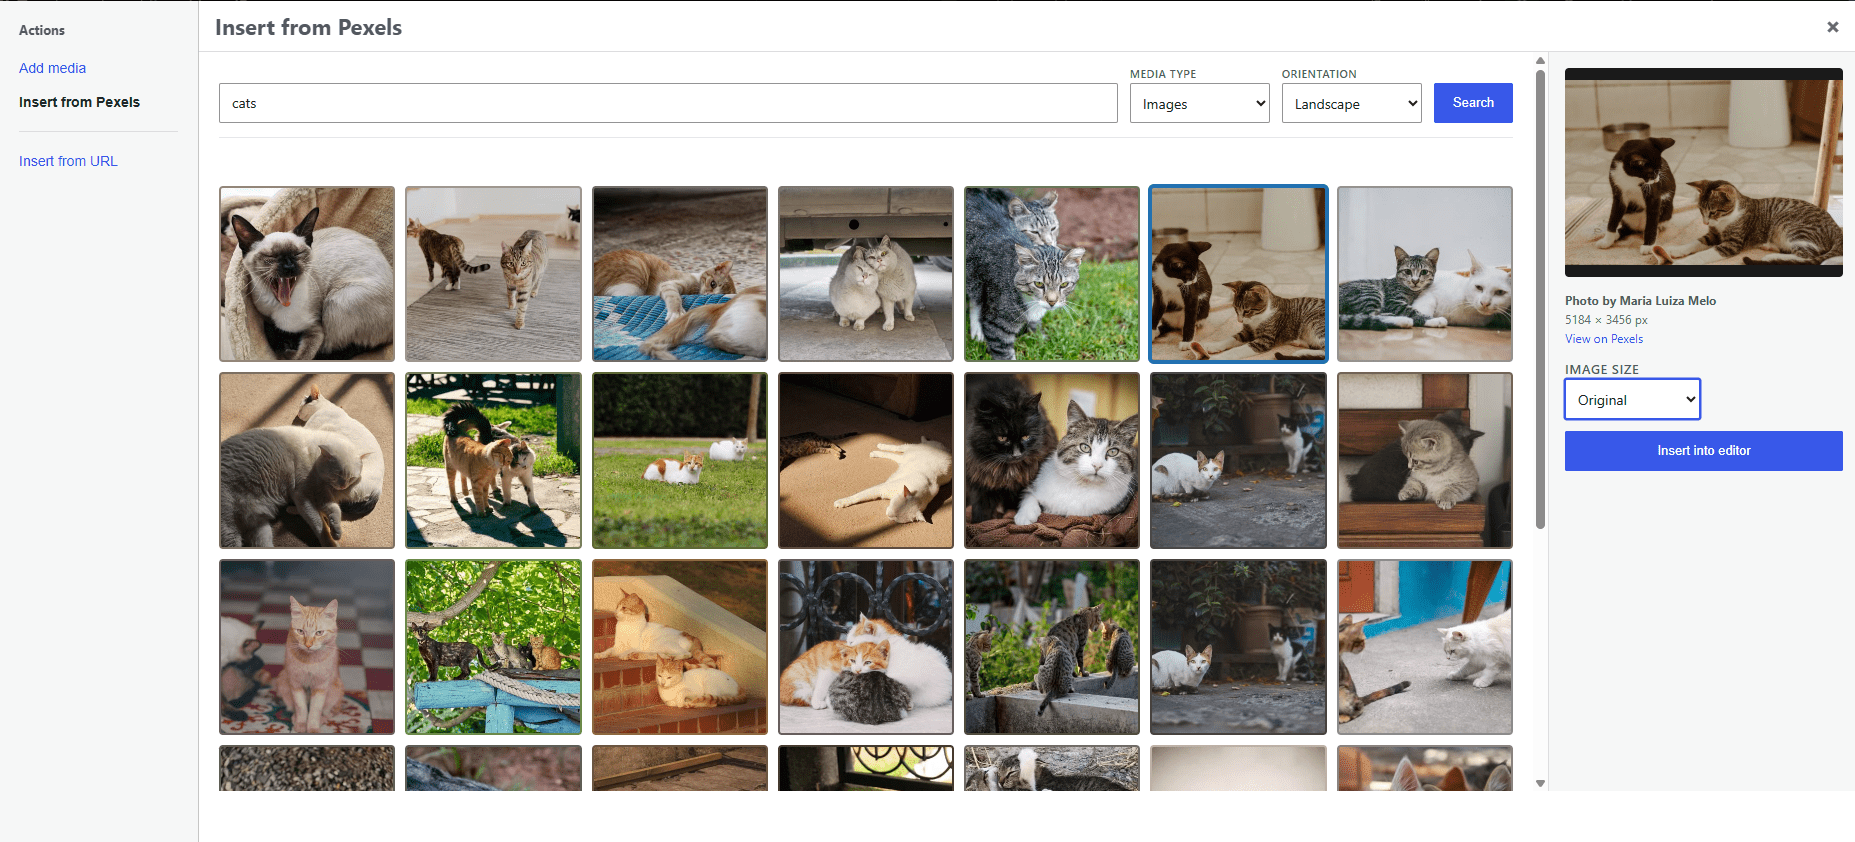Click Insert into editor
The height and width of the screenshot is (842, 1855).
1703,451
